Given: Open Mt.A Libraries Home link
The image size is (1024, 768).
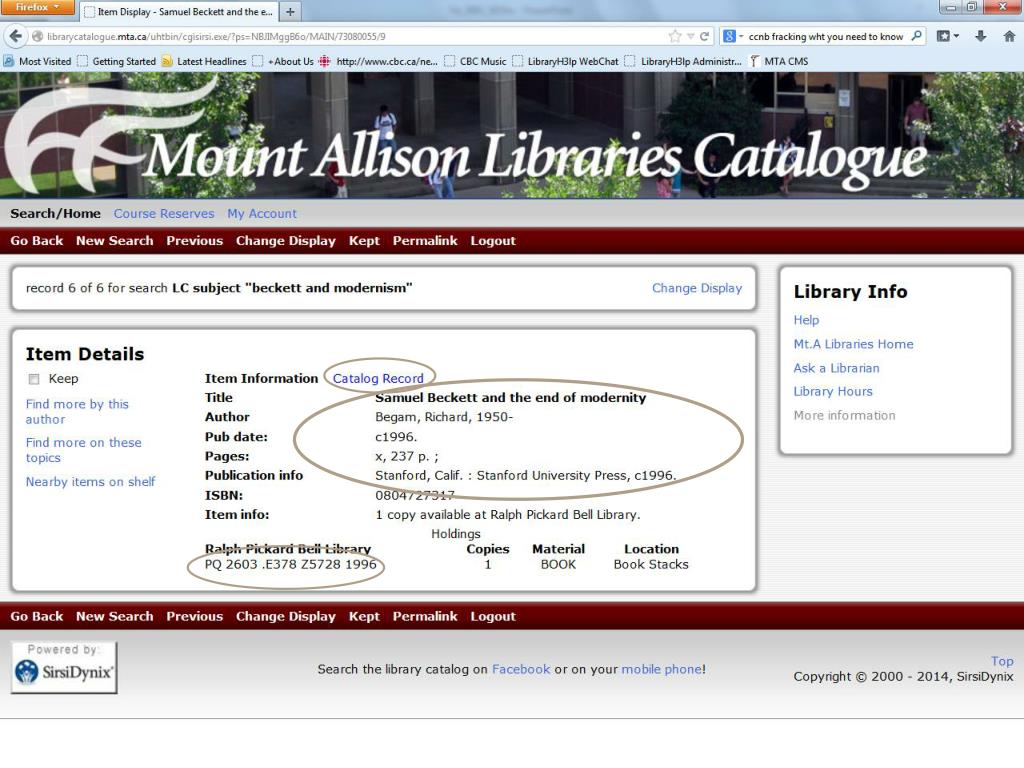Looking at the screenshot, I should coord(853,344).
